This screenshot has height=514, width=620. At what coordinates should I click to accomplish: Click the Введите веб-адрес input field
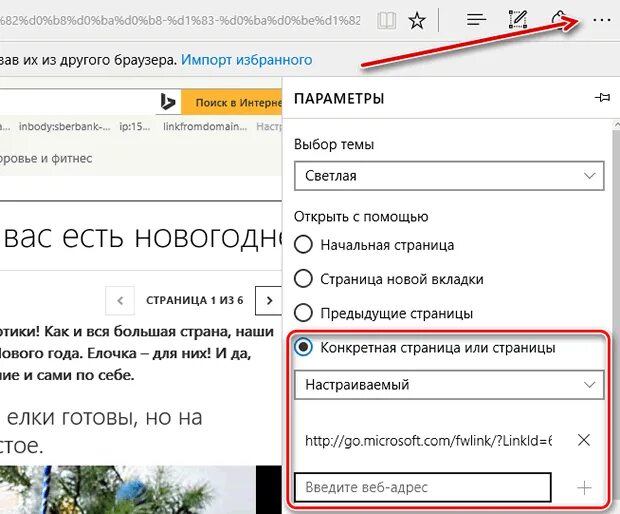click(x=422, y=487)
